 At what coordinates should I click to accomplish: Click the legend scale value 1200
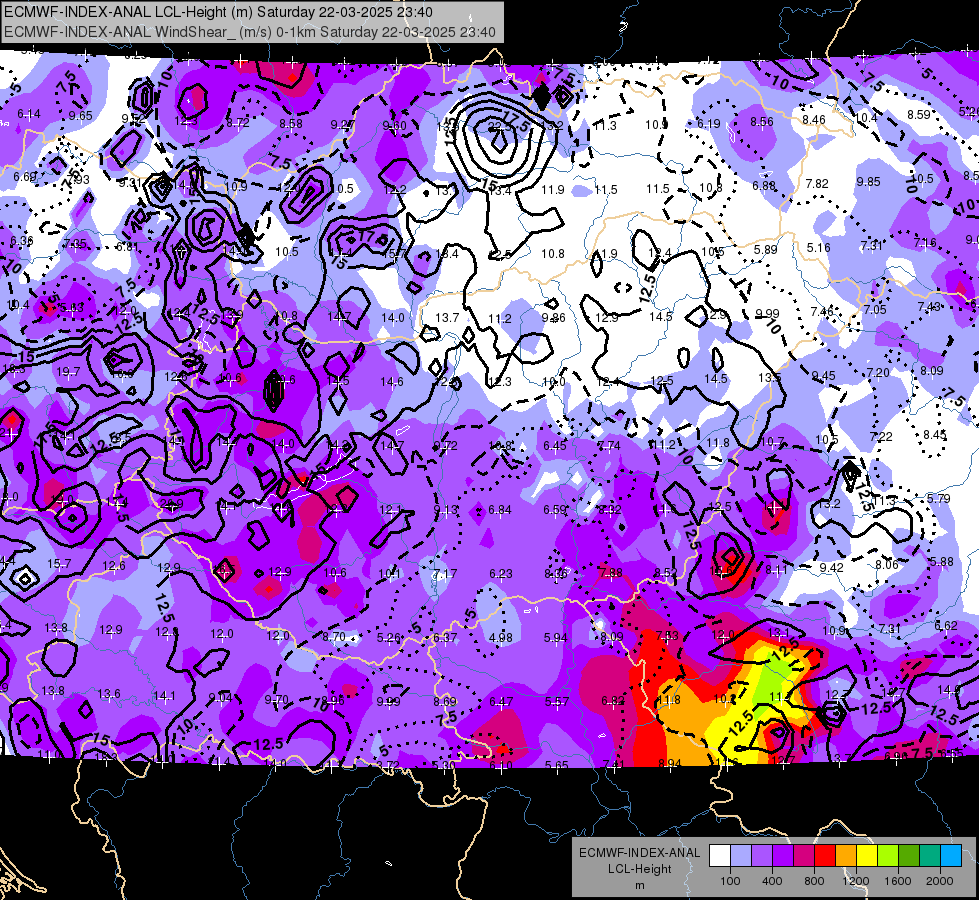point(856,881)
